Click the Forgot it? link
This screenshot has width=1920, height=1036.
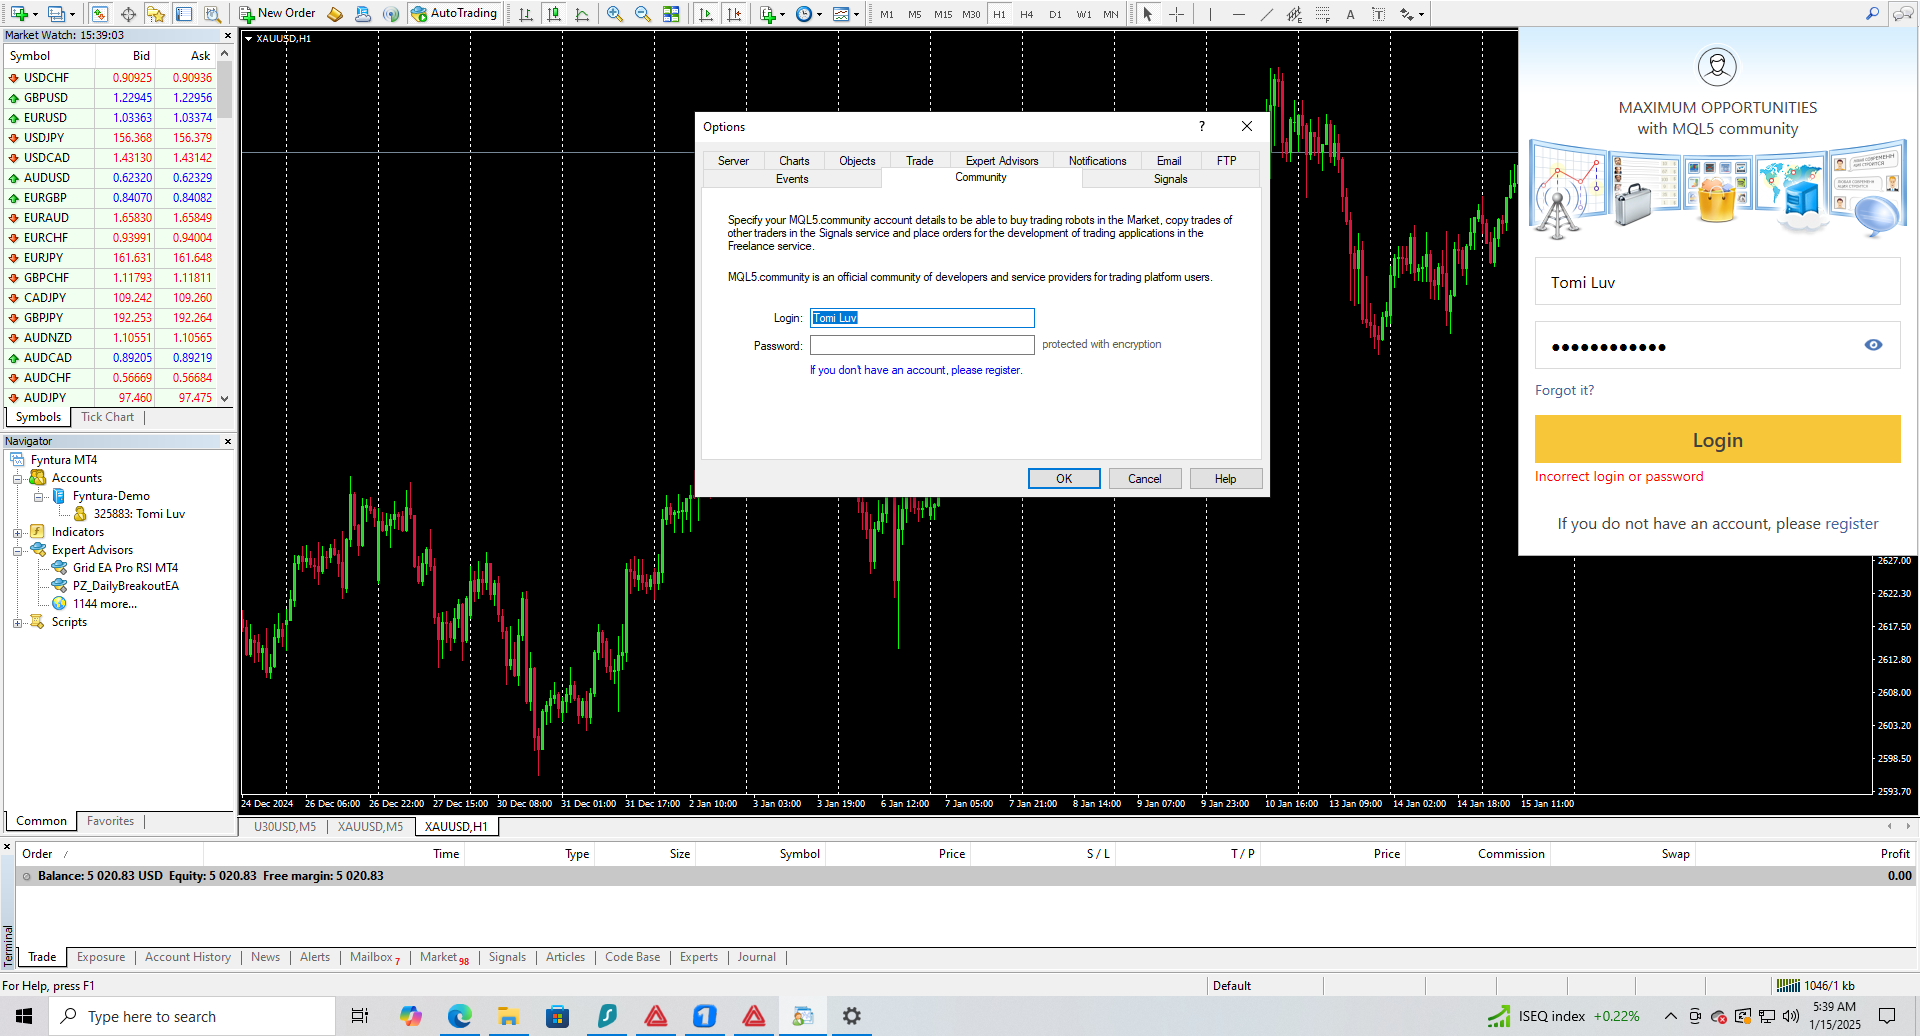click(x=1564, y=390)
